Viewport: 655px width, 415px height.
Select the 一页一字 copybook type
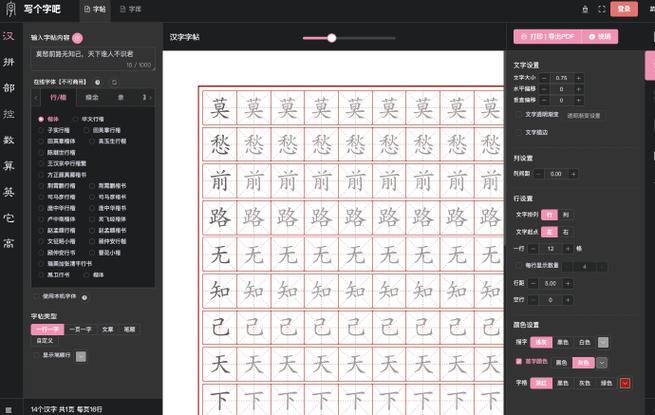coord(80,329)
